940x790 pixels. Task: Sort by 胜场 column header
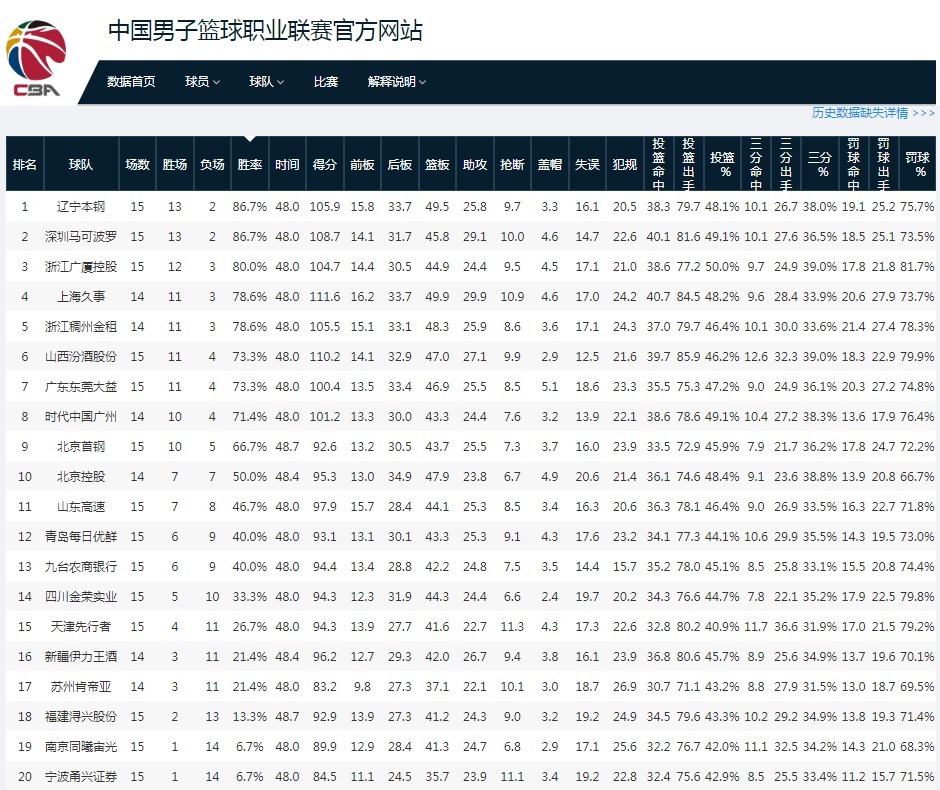click(x=174, y=164)
